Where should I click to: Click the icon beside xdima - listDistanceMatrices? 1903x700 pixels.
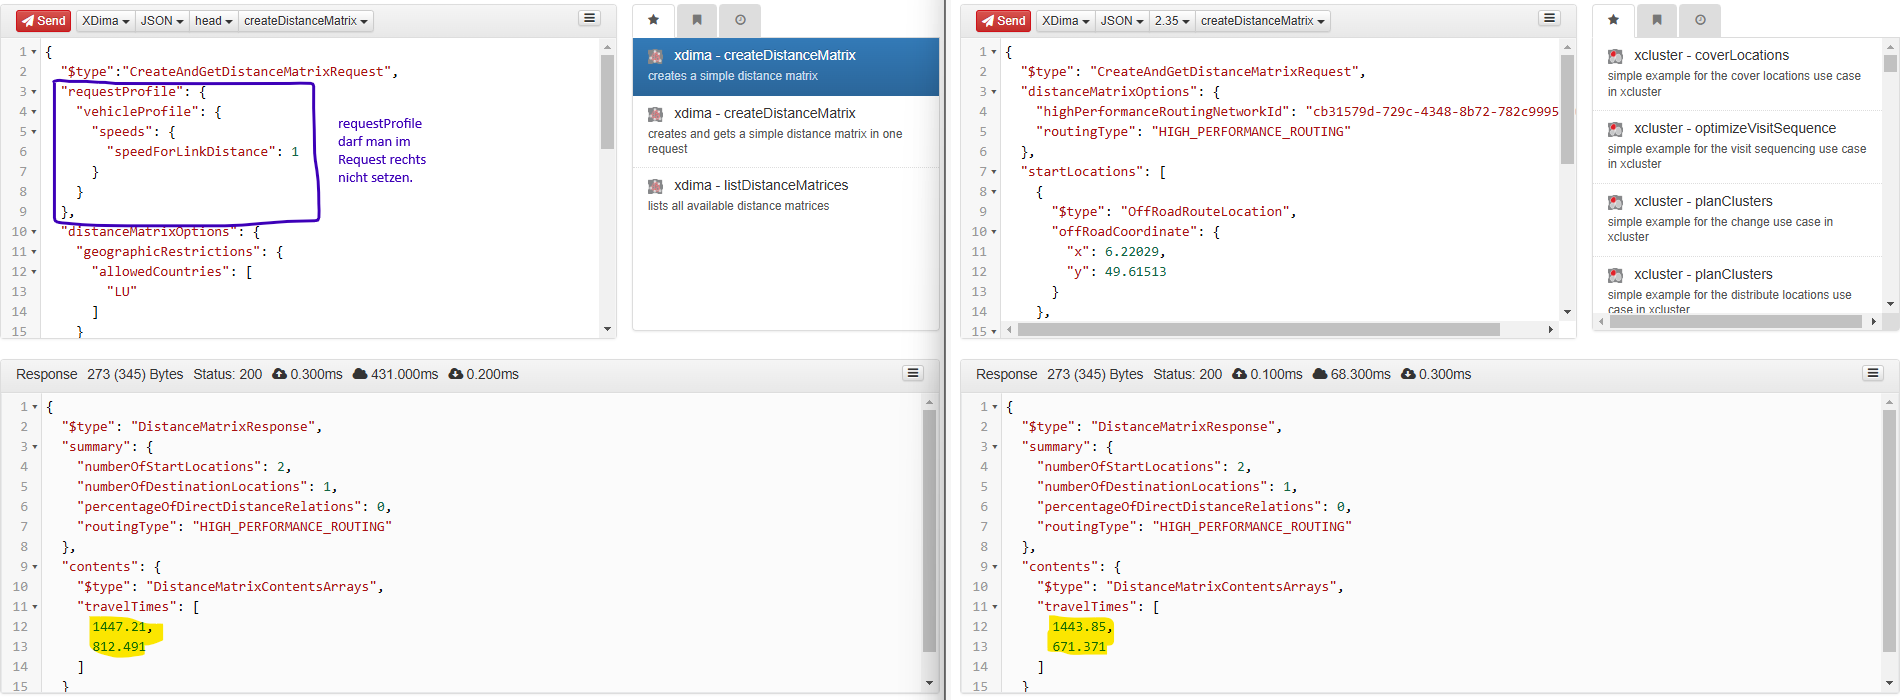pyautogui.click(x=655, y=186)
